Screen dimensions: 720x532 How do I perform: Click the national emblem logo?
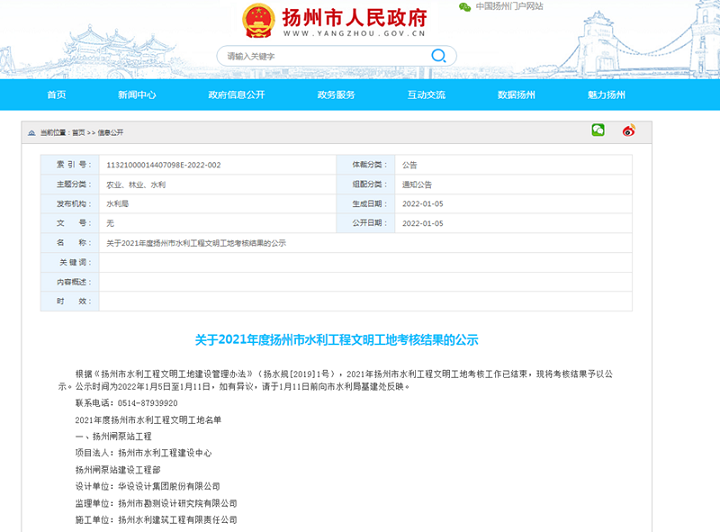[x=260, y=20]
